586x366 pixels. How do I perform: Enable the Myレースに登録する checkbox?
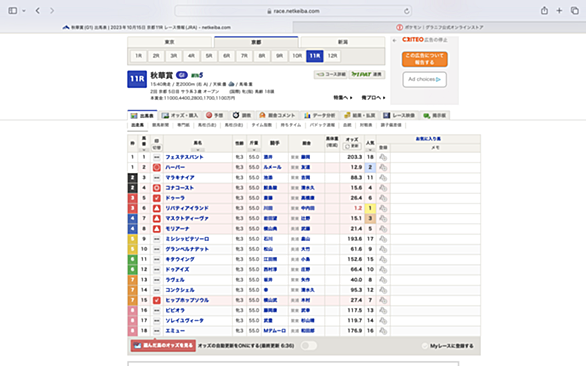tap(425, 346)
